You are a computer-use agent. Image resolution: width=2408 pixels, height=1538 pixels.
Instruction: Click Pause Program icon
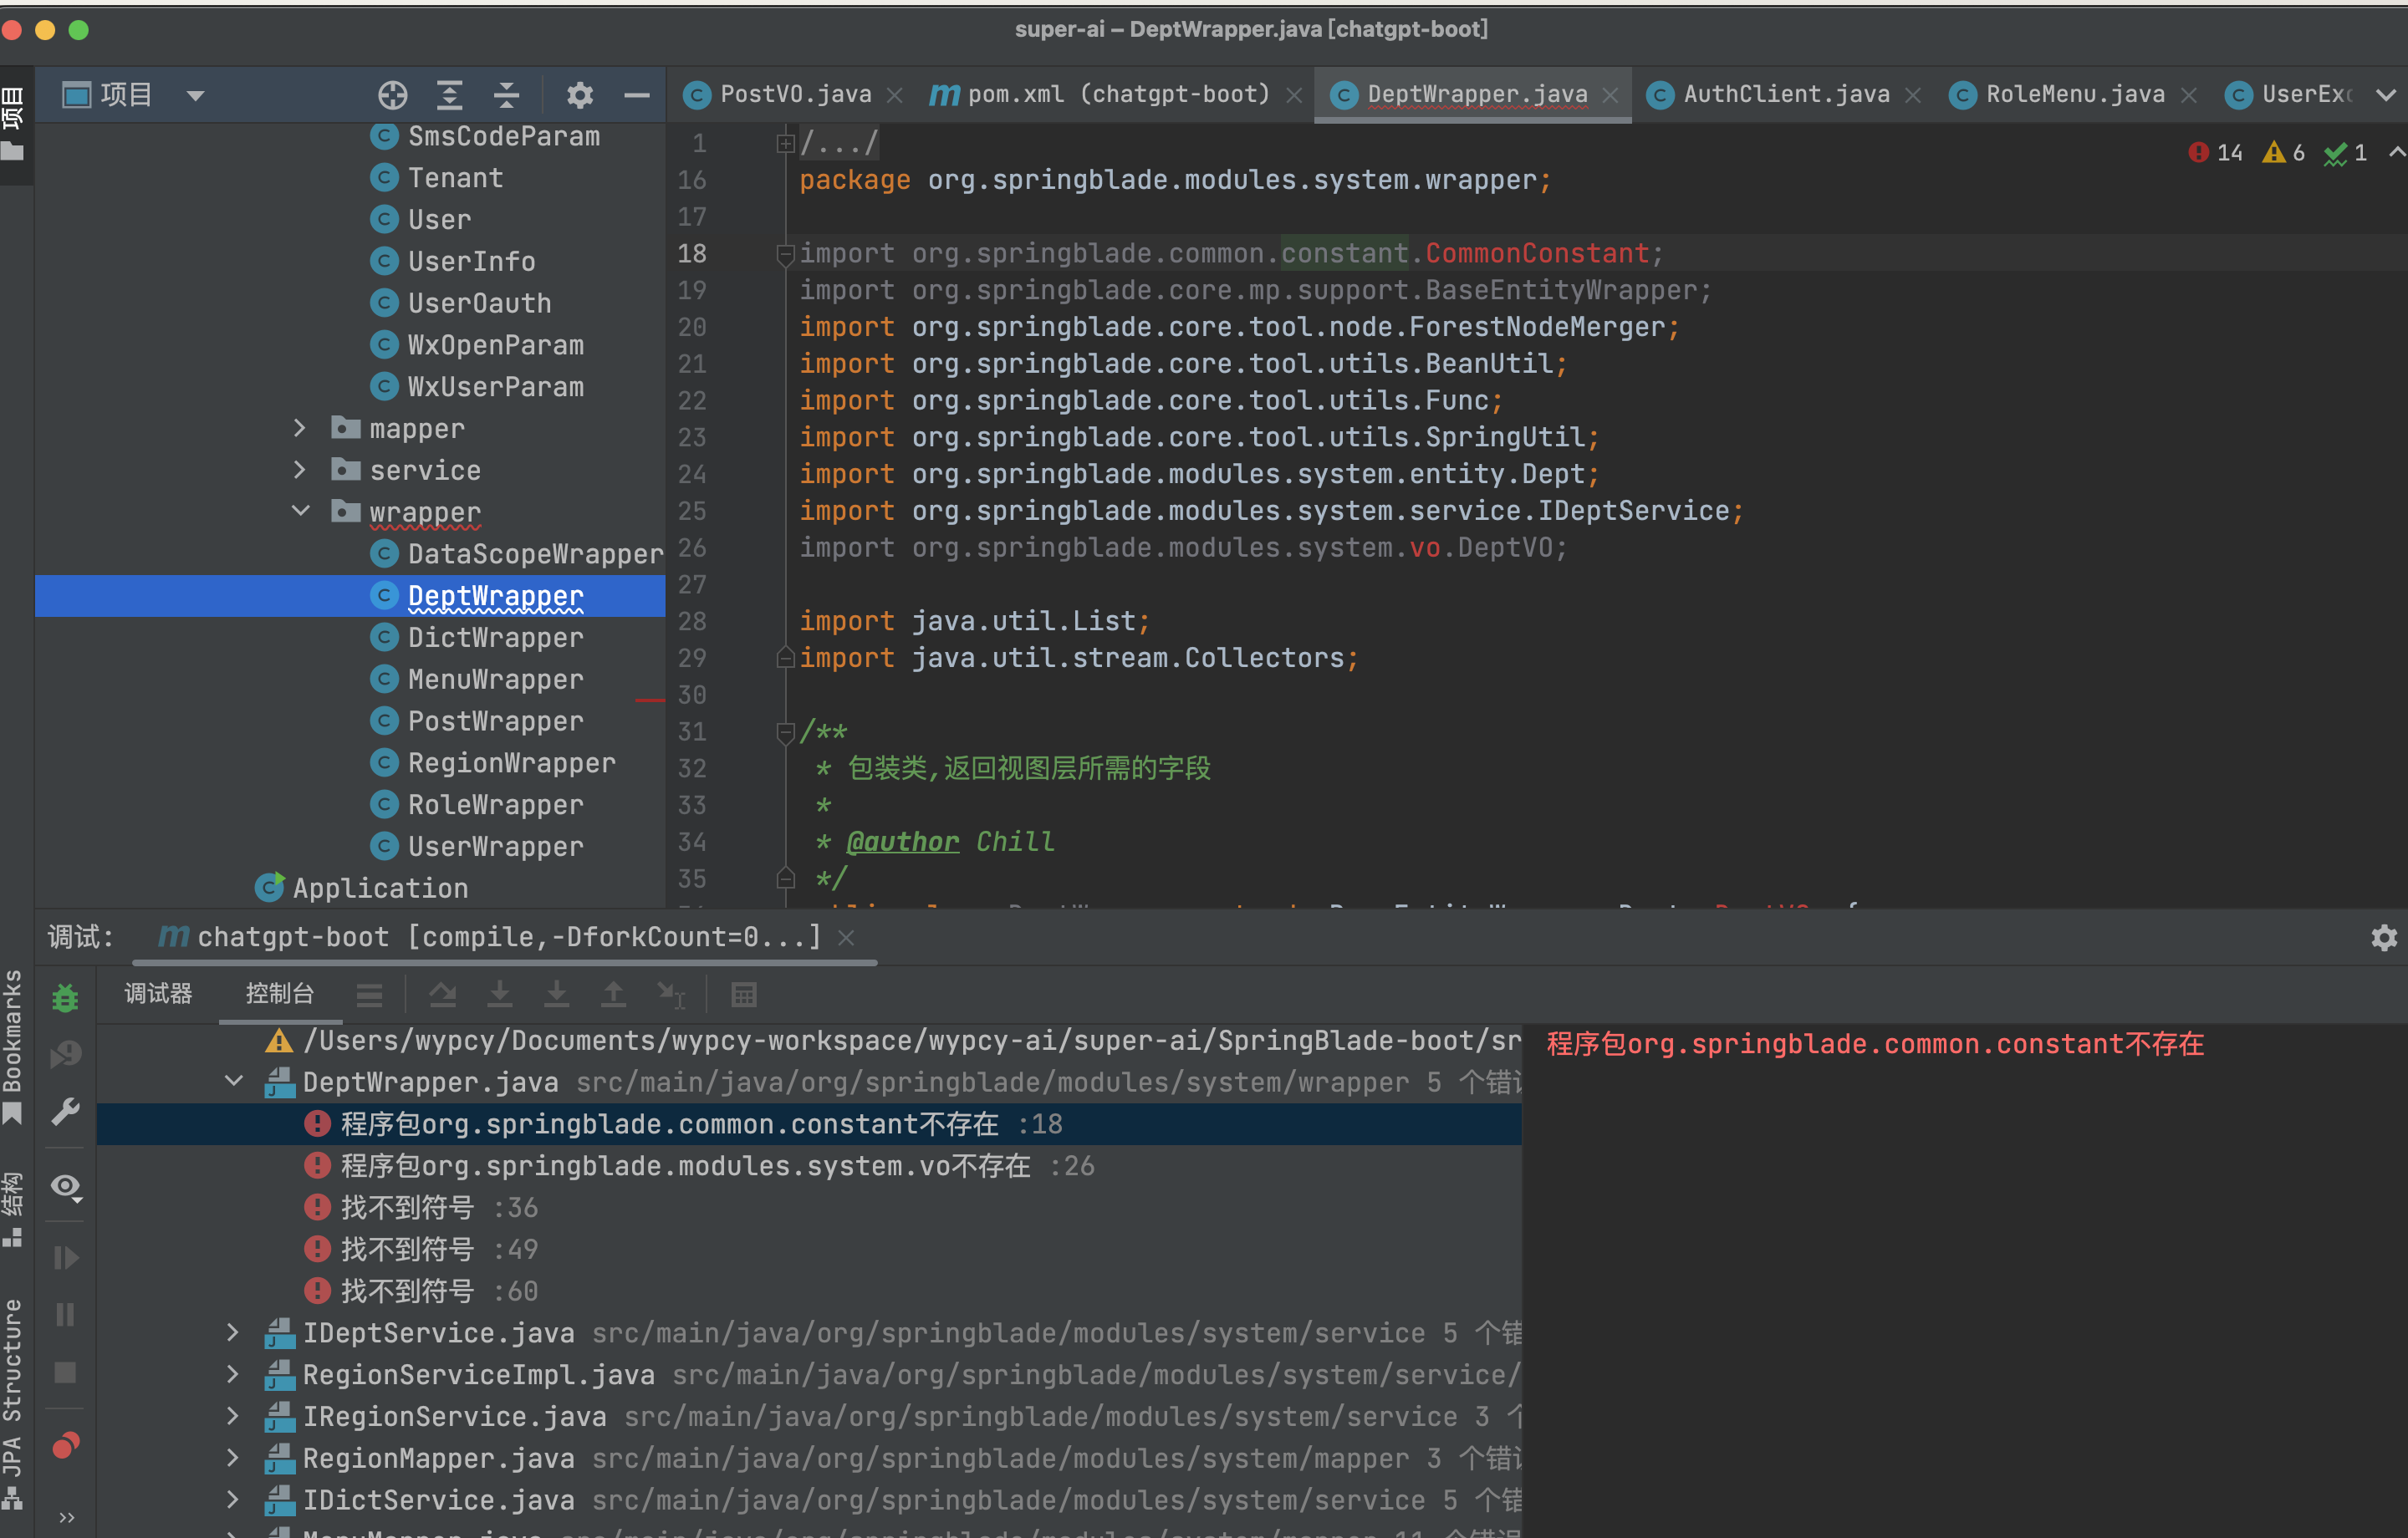pos(66,1314)
